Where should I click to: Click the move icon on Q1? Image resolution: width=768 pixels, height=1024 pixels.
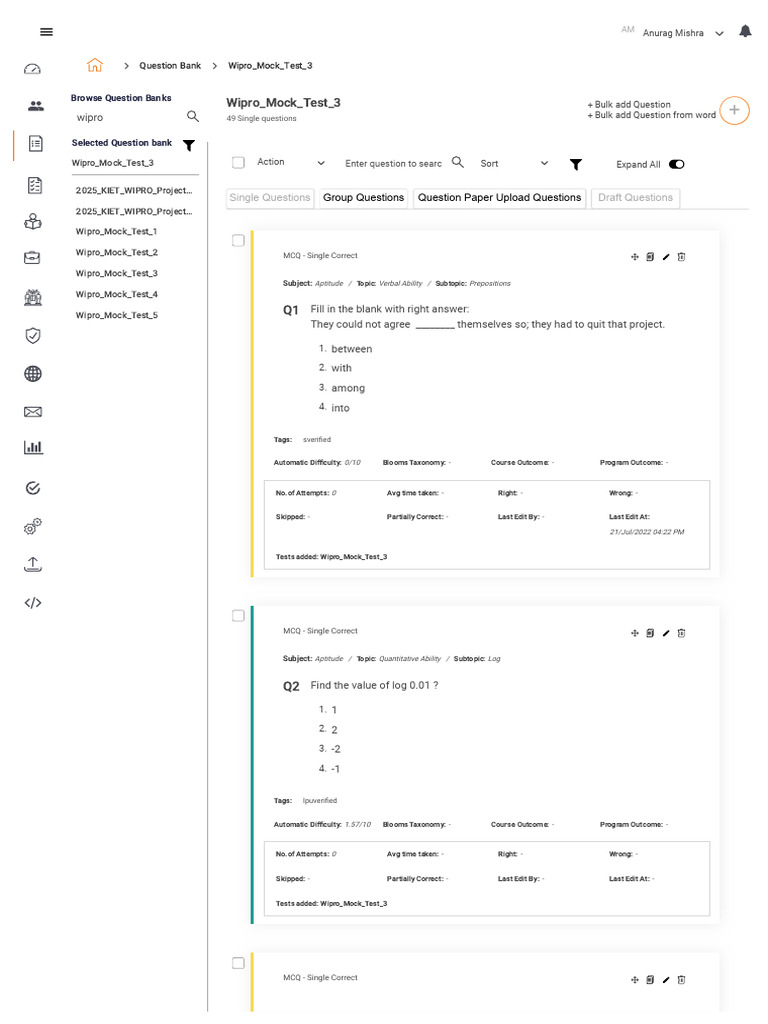pos(634,257)
